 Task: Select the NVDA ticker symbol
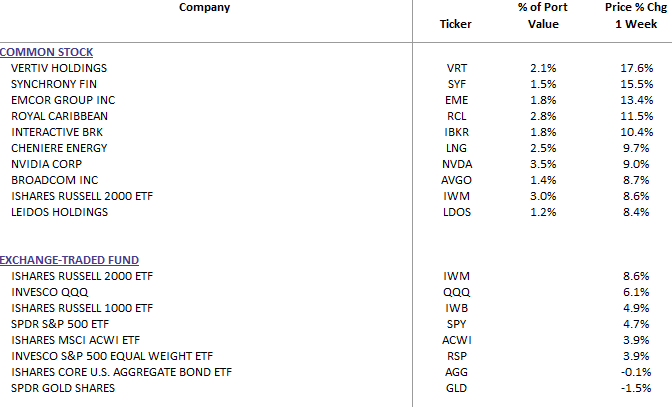456,164
